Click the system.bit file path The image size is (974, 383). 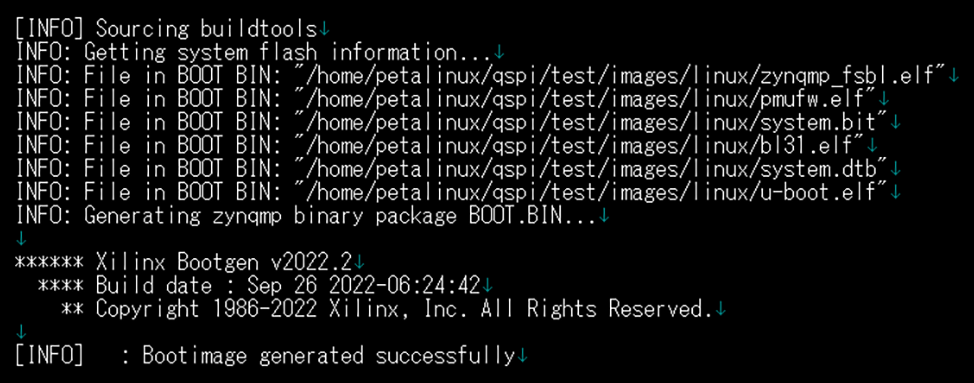(x=593, y=122)
